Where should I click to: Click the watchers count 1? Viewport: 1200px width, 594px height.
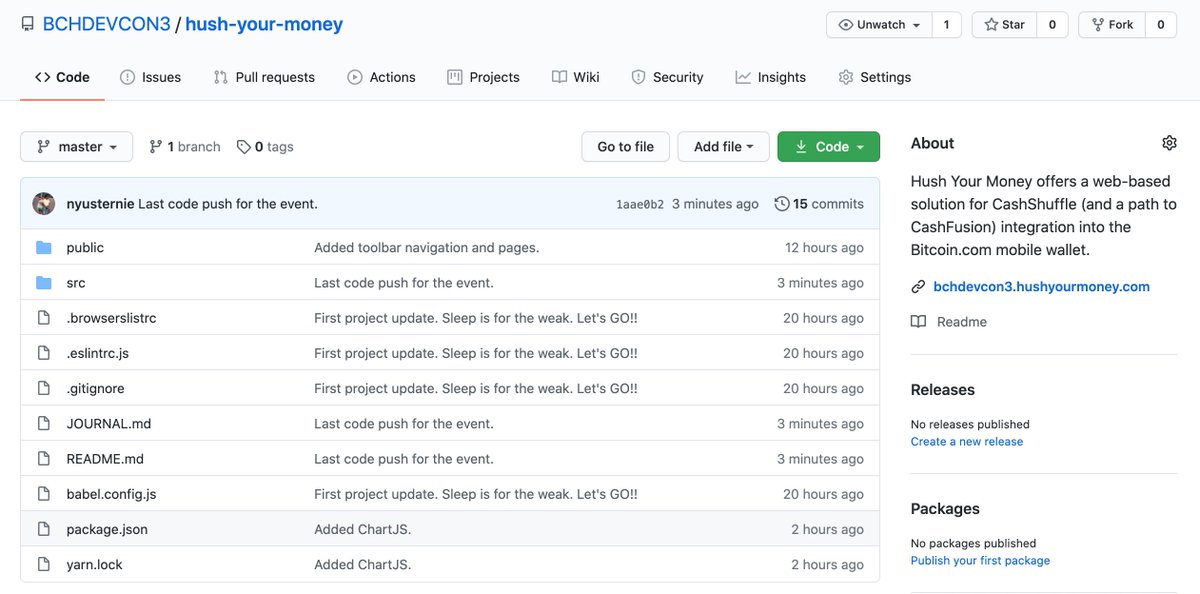click(947, 25)
